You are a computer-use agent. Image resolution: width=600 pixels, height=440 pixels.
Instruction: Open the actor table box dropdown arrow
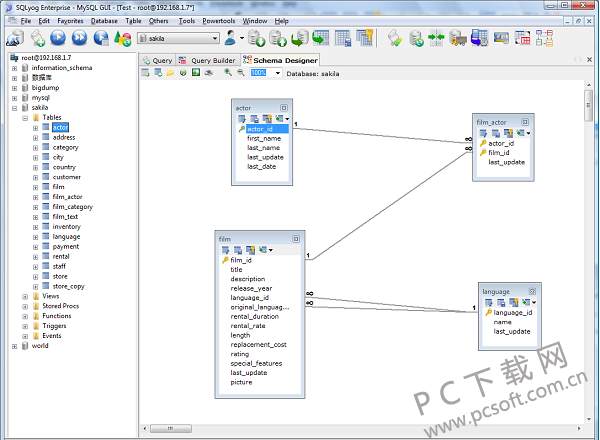pos(287,119)
